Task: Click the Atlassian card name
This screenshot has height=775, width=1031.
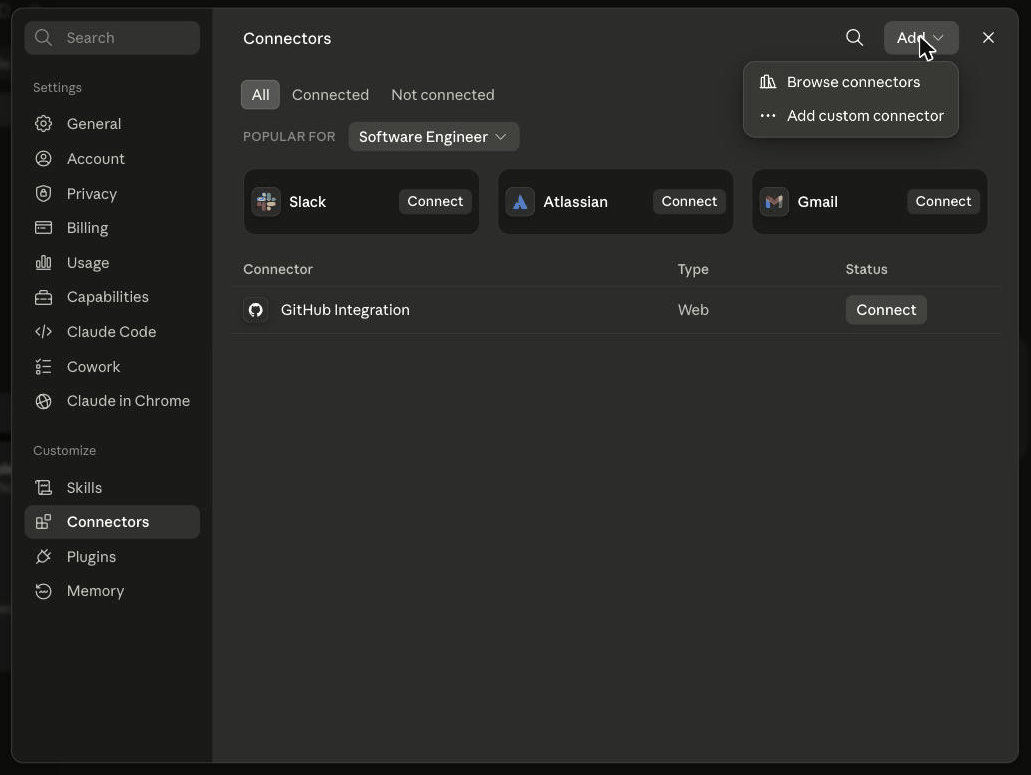Action: coord(575,202)
